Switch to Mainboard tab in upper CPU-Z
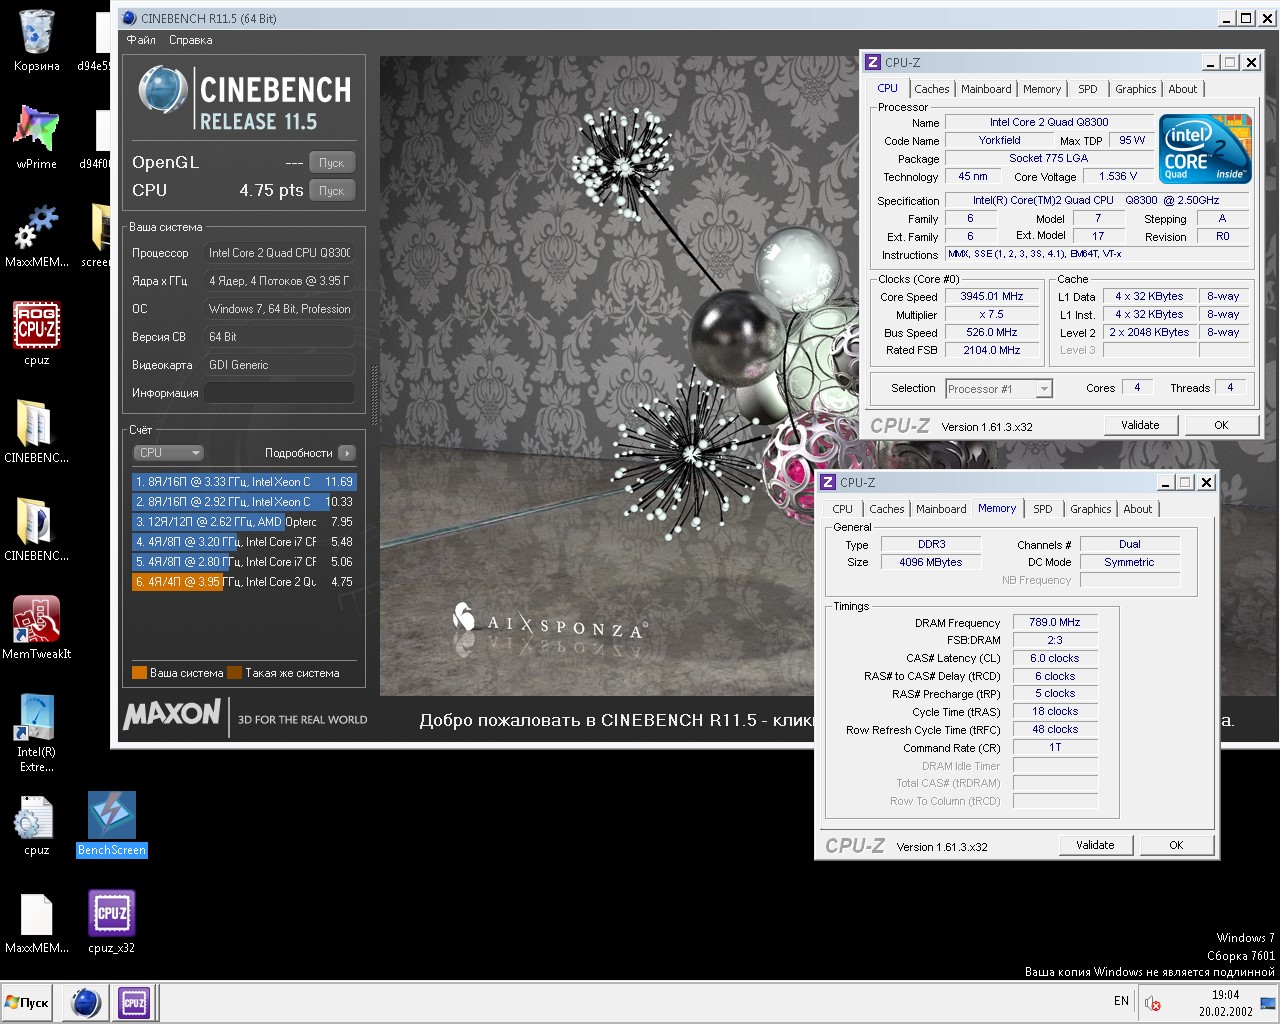The image size is (1280, 1024). click(x=986, y=89)
